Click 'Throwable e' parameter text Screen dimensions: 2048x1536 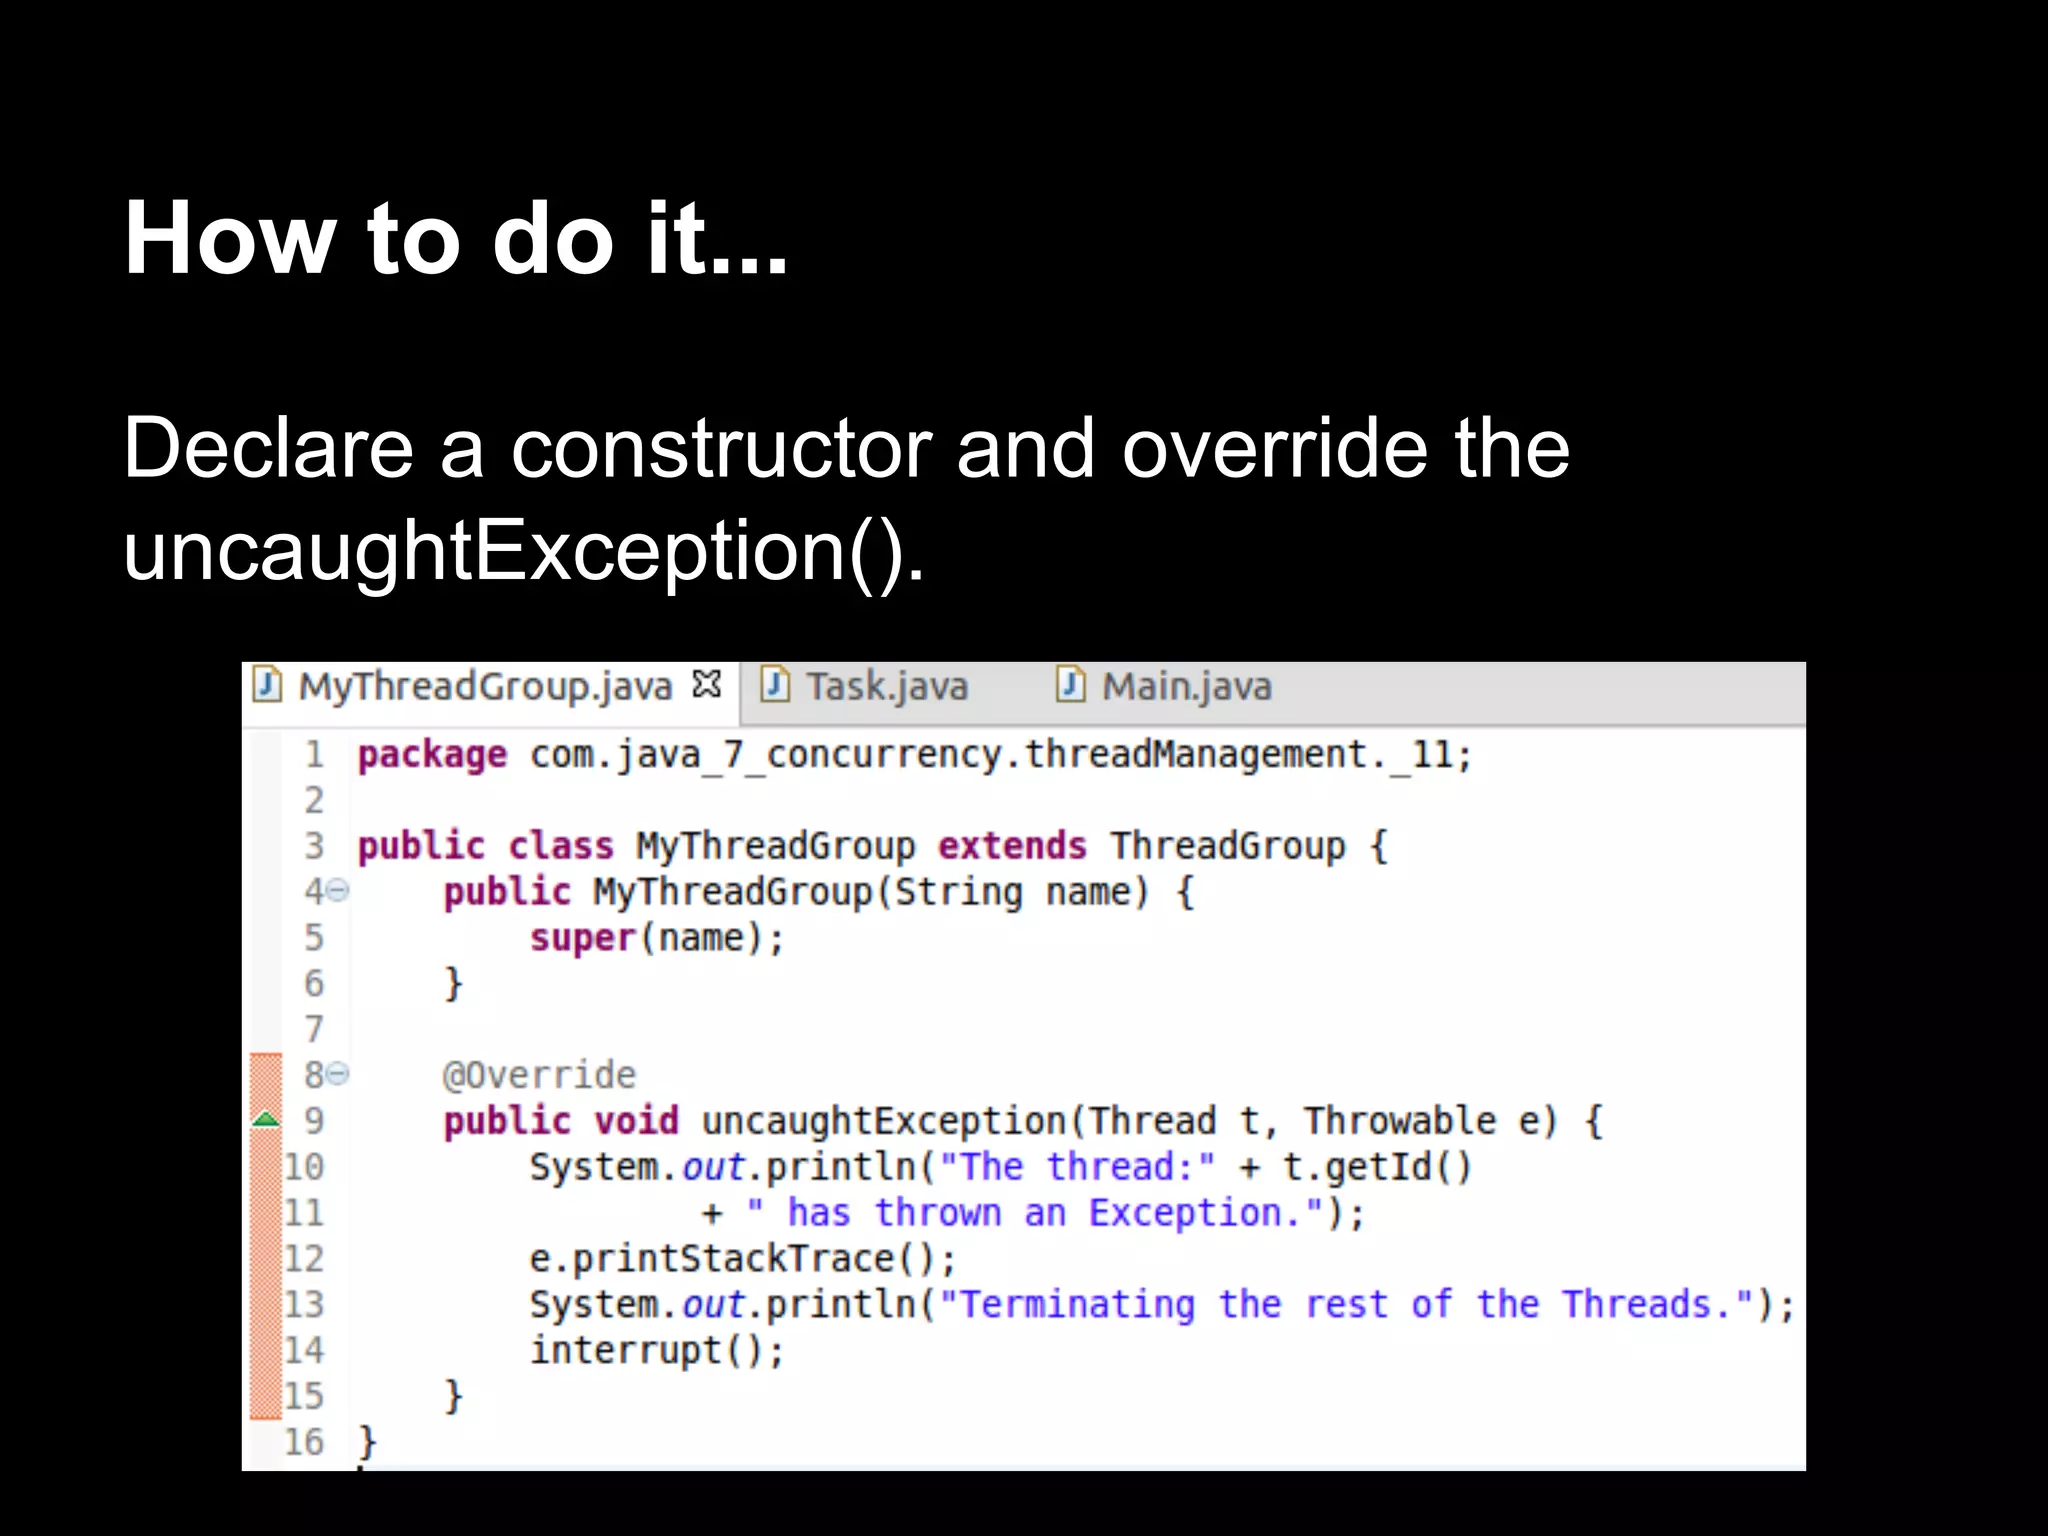(1423, 1121)
